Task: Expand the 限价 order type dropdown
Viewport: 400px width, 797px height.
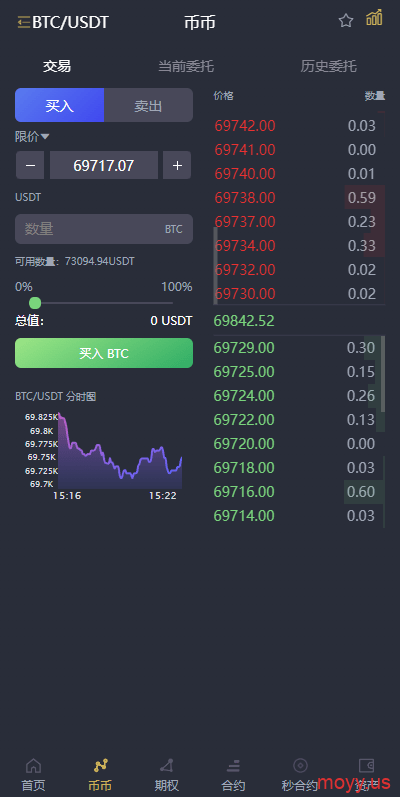Action: pos(32,136)
